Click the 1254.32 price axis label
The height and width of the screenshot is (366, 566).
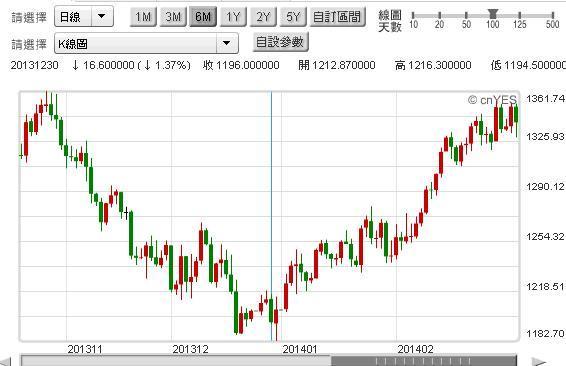click(x=545, y=236)
